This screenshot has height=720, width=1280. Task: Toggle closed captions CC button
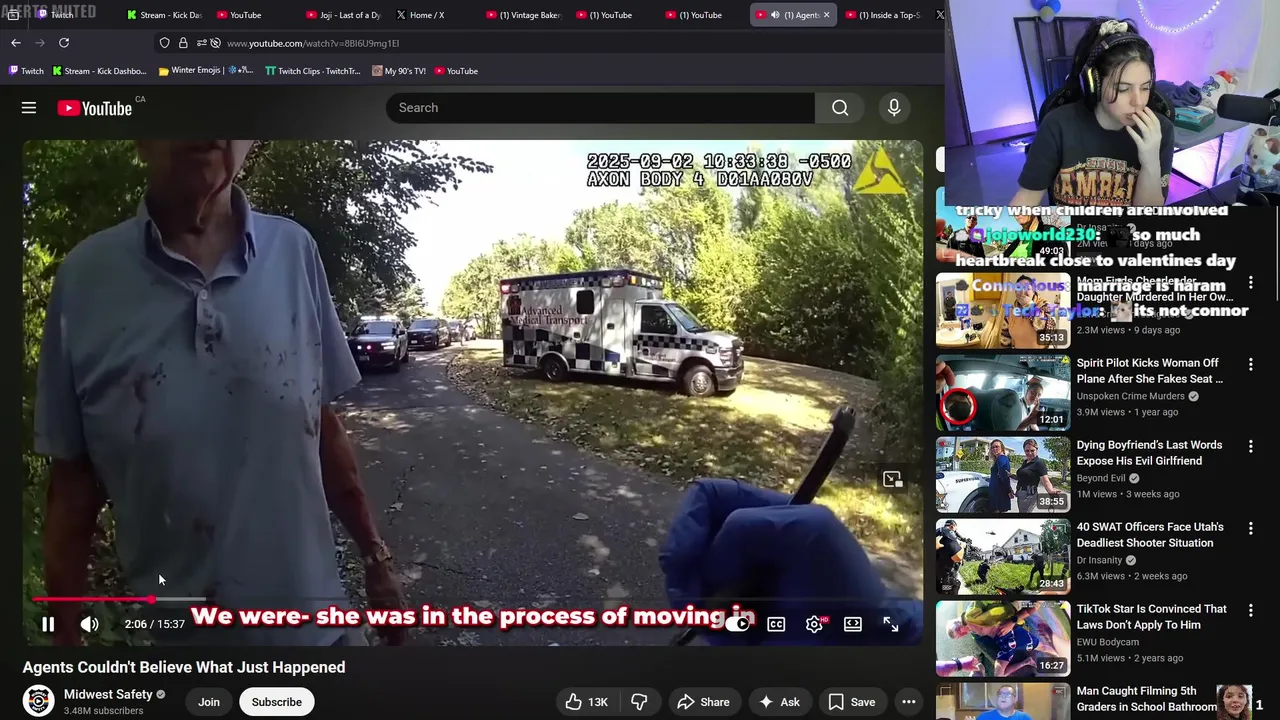[x=776, y=624]
